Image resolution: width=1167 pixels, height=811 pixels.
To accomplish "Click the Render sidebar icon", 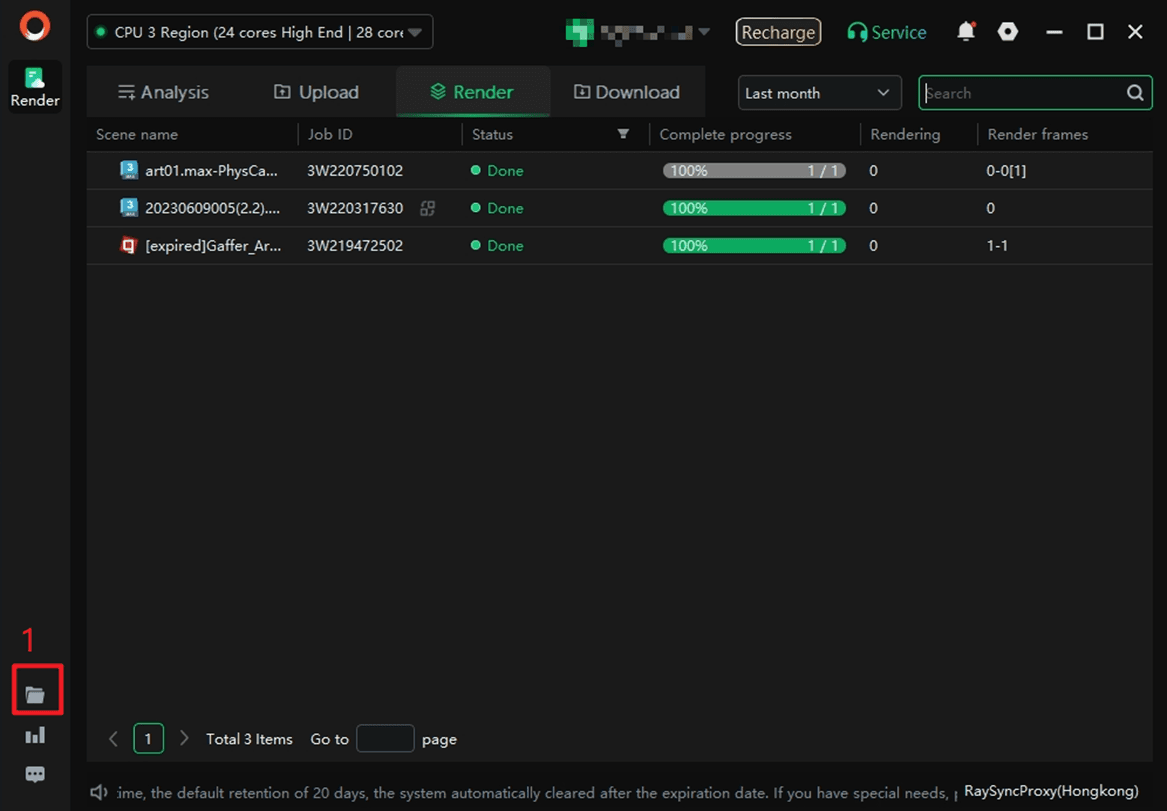I will (x=35, y=87).
